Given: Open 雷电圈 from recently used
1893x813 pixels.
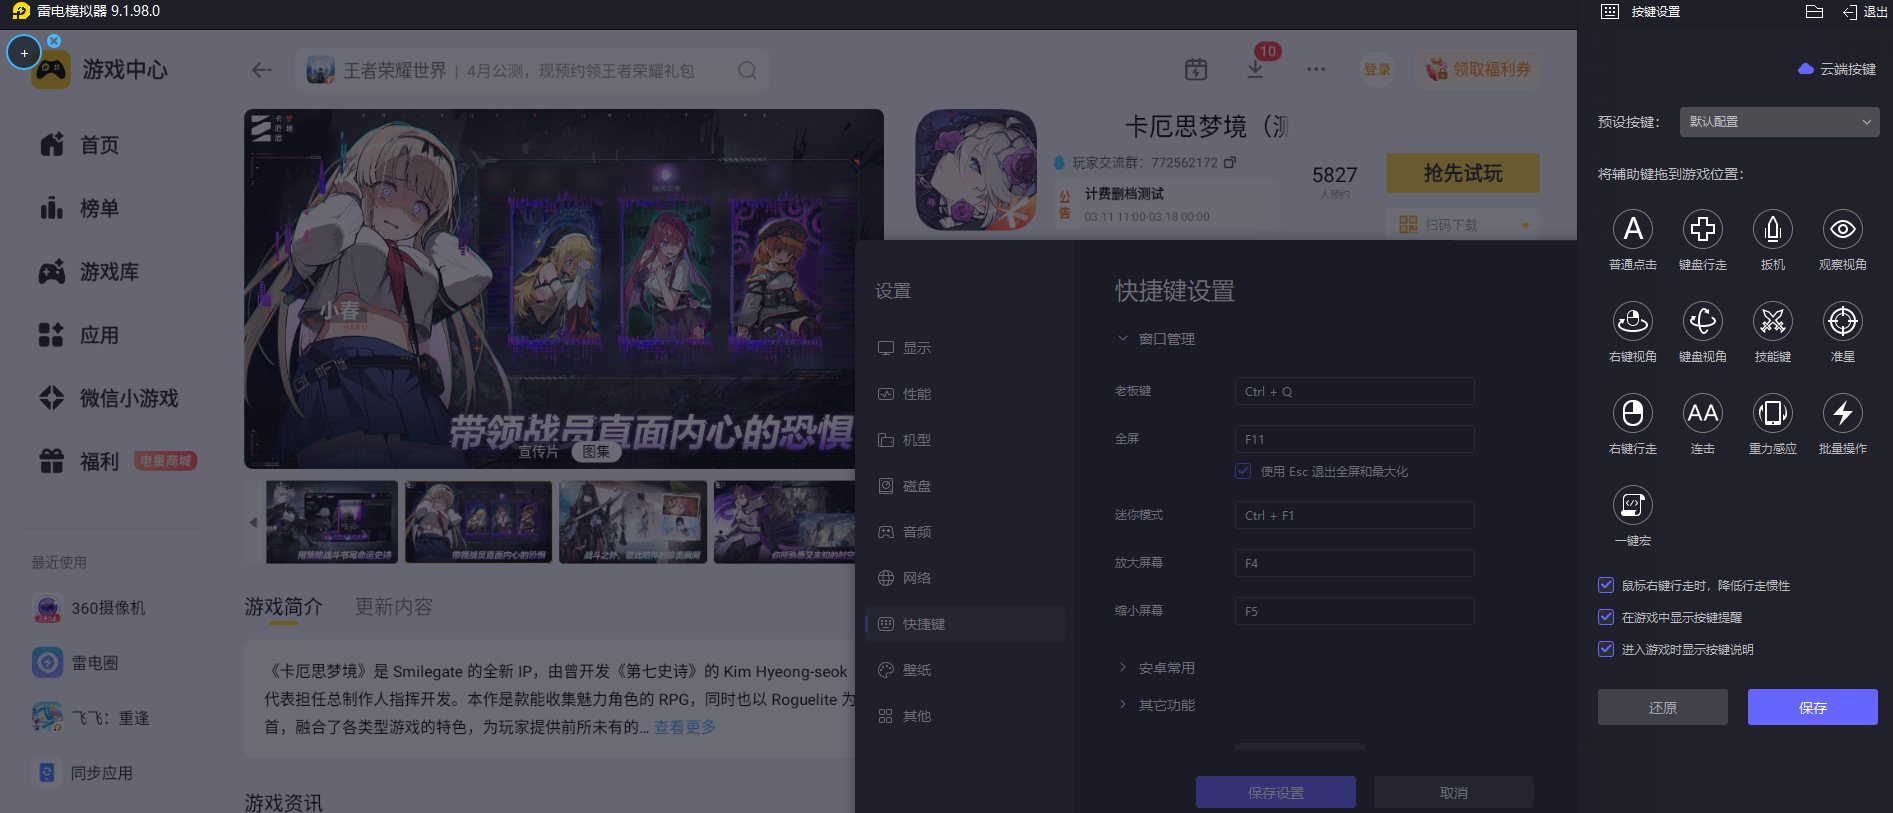Looking at the screenshot, I should point(76,663).
